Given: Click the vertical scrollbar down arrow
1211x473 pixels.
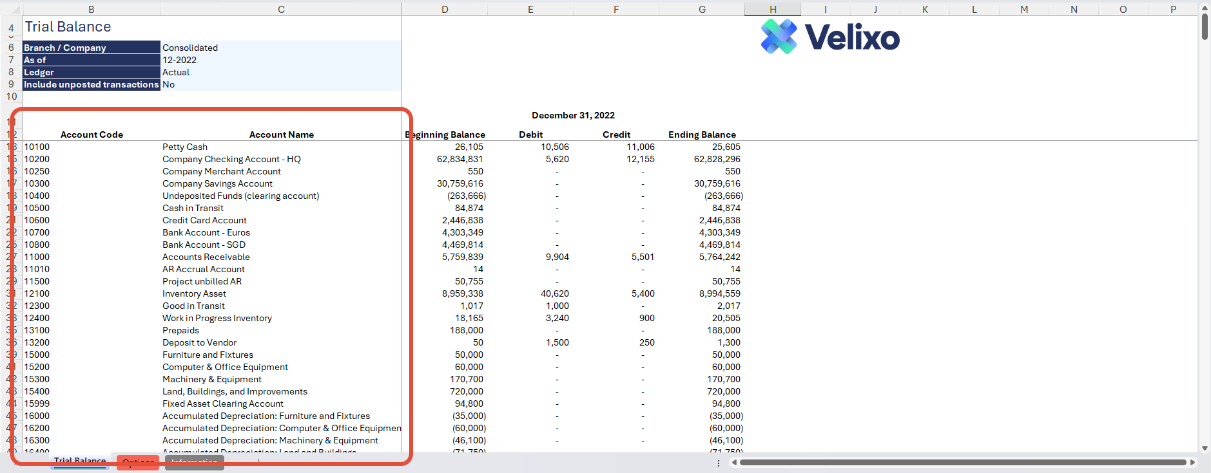Looking at the screenshot, I should (x=1204, y=447).
